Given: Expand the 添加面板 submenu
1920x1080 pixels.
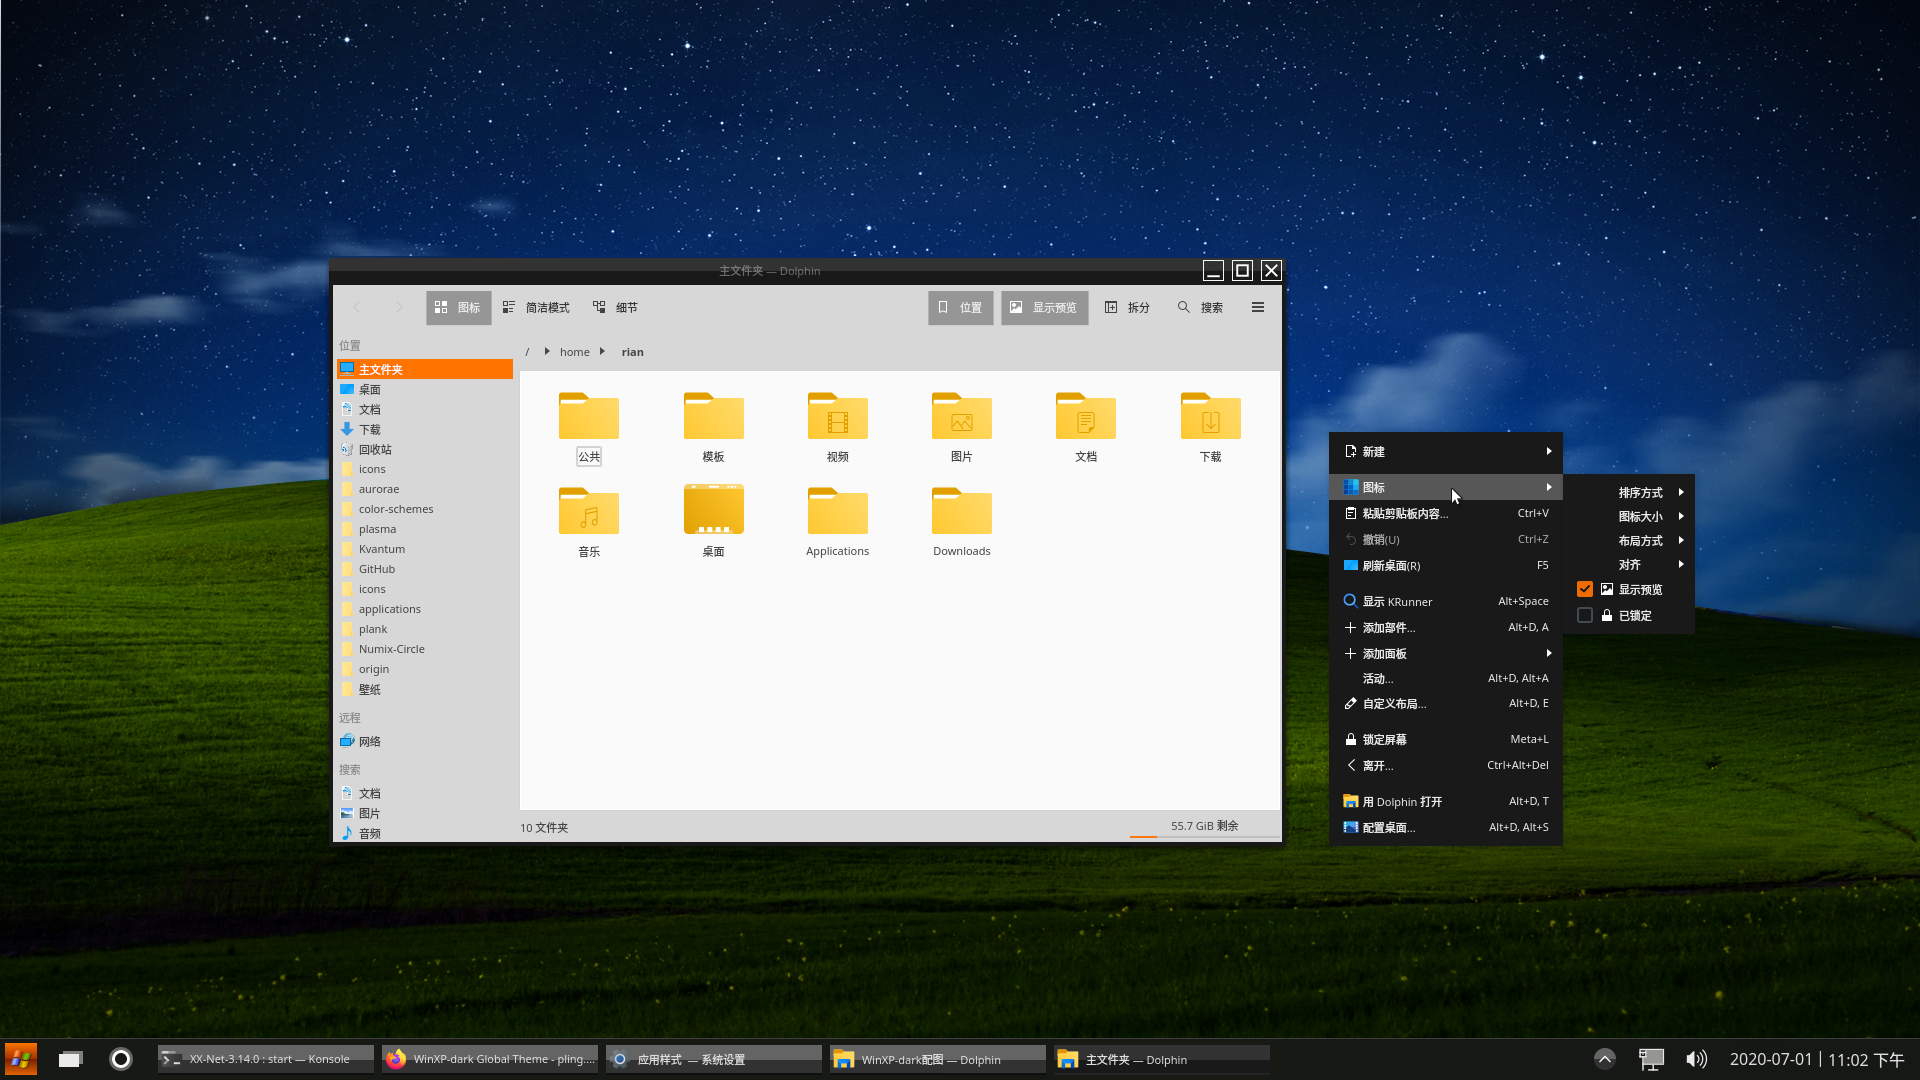Looking at the screenshot, I should [x=1445, y=653].
